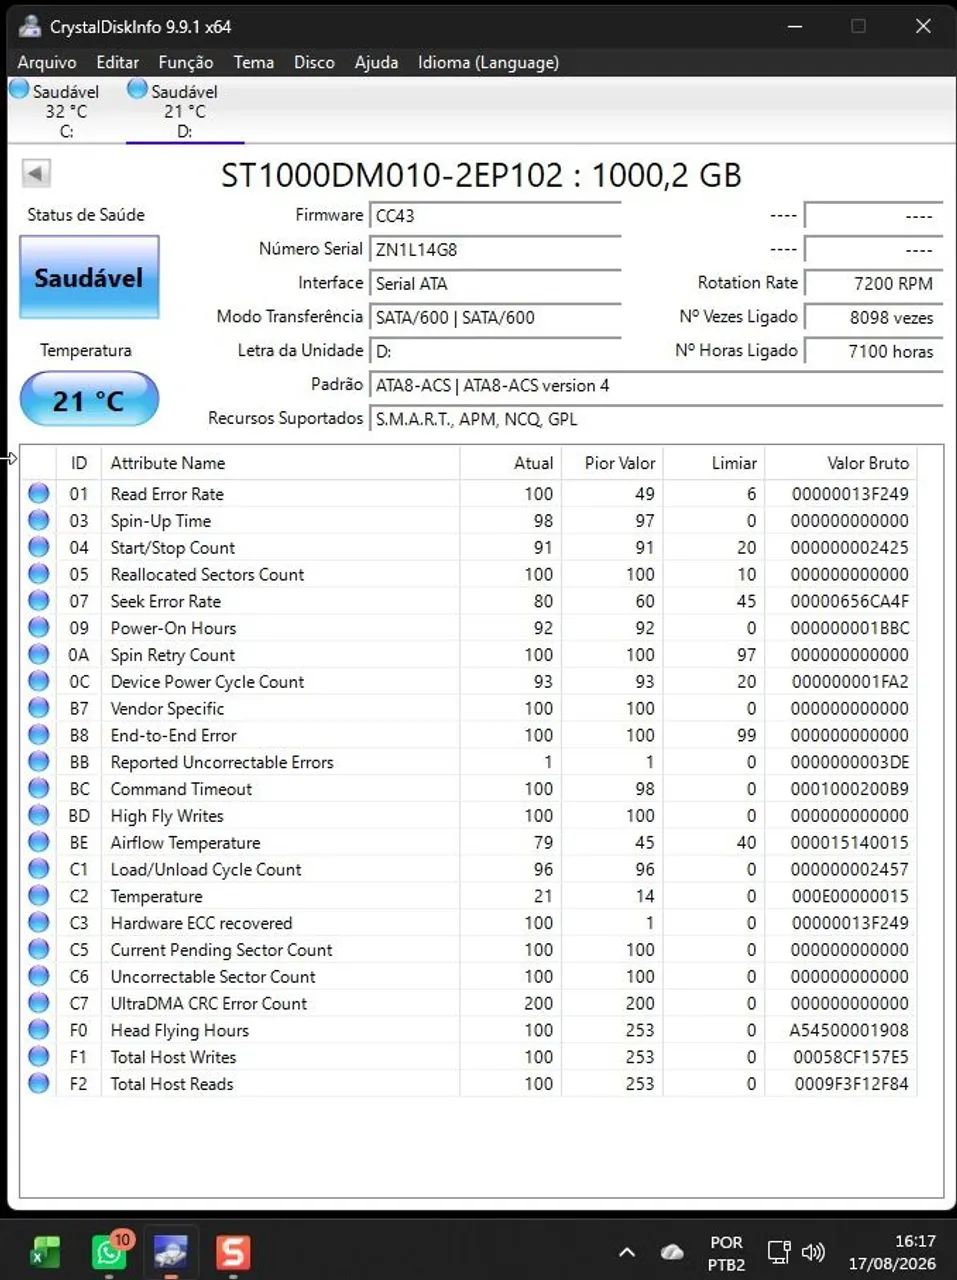Click status circle for Current Pending Sector Count
The height and width of the screenshot is (1280, 957).
[x=39, y=949]
